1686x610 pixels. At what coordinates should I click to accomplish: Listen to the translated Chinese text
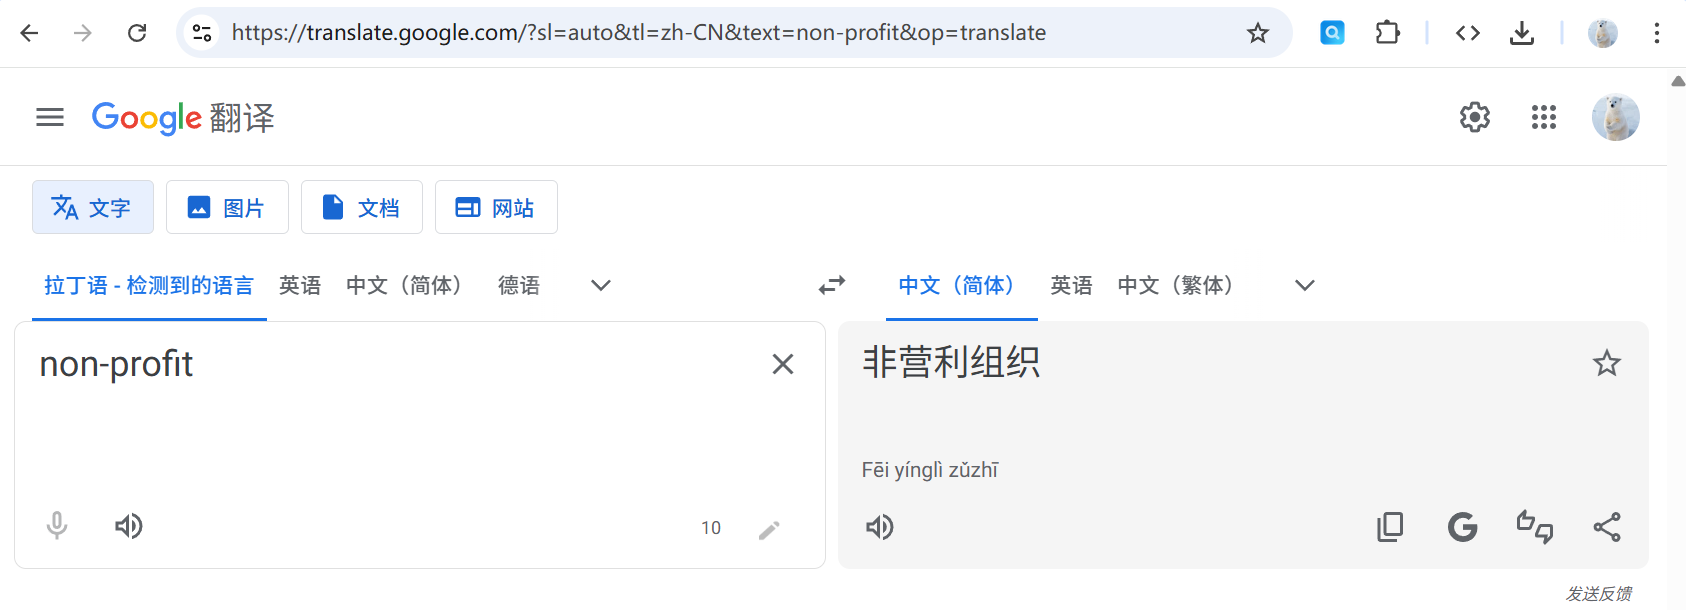click(879, 527)
